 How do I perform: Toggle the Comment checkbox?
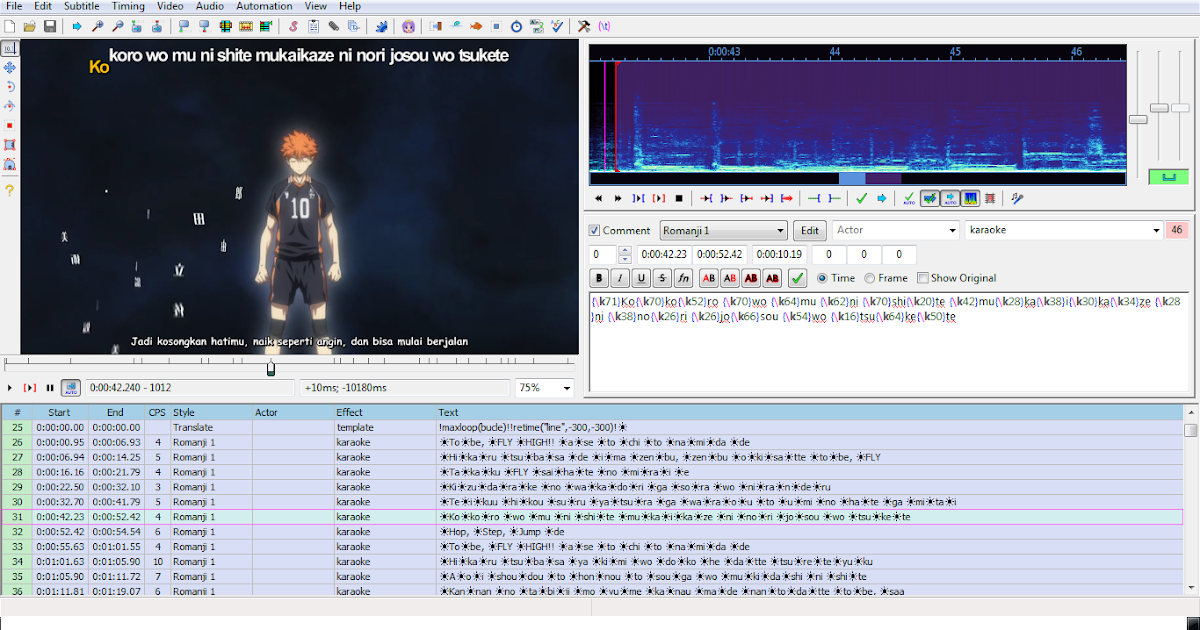595,230
